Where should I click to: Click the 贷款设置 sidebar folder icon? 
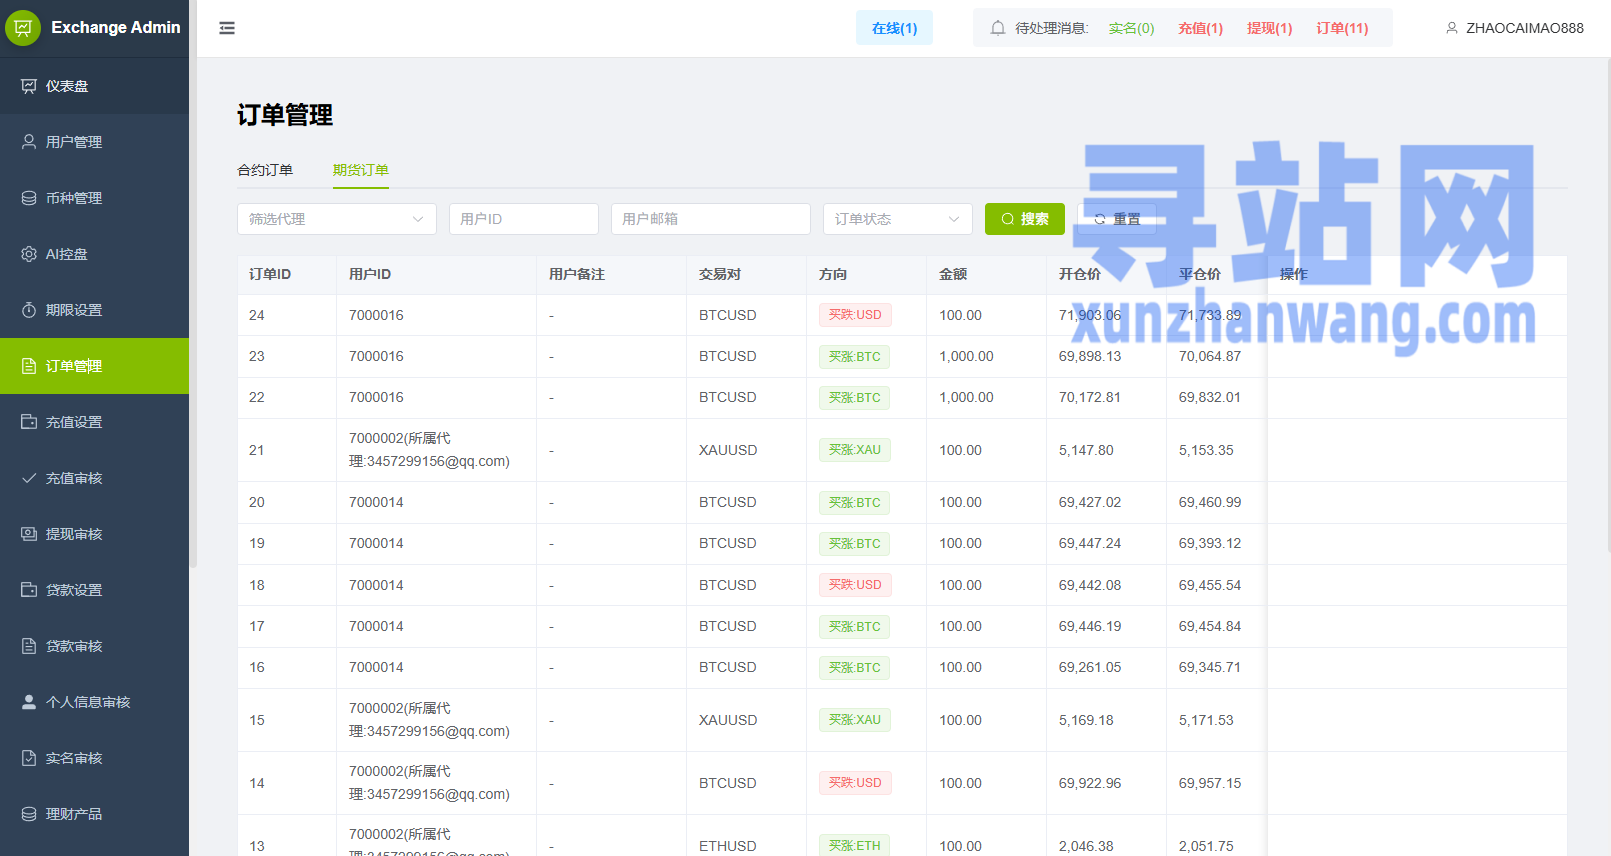tap(29, 590)
